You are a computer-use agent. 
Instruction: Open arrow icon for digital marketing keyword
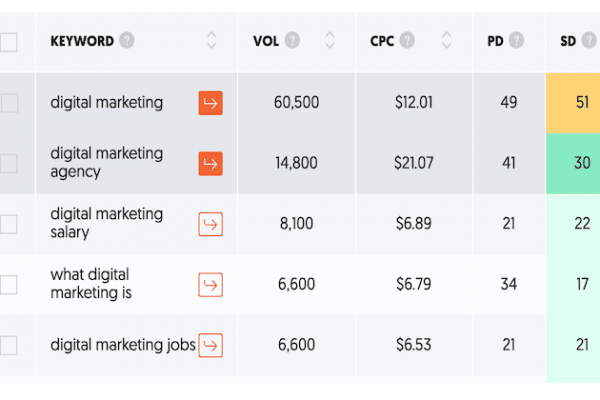pyautogui.click(x=210, y=103)
